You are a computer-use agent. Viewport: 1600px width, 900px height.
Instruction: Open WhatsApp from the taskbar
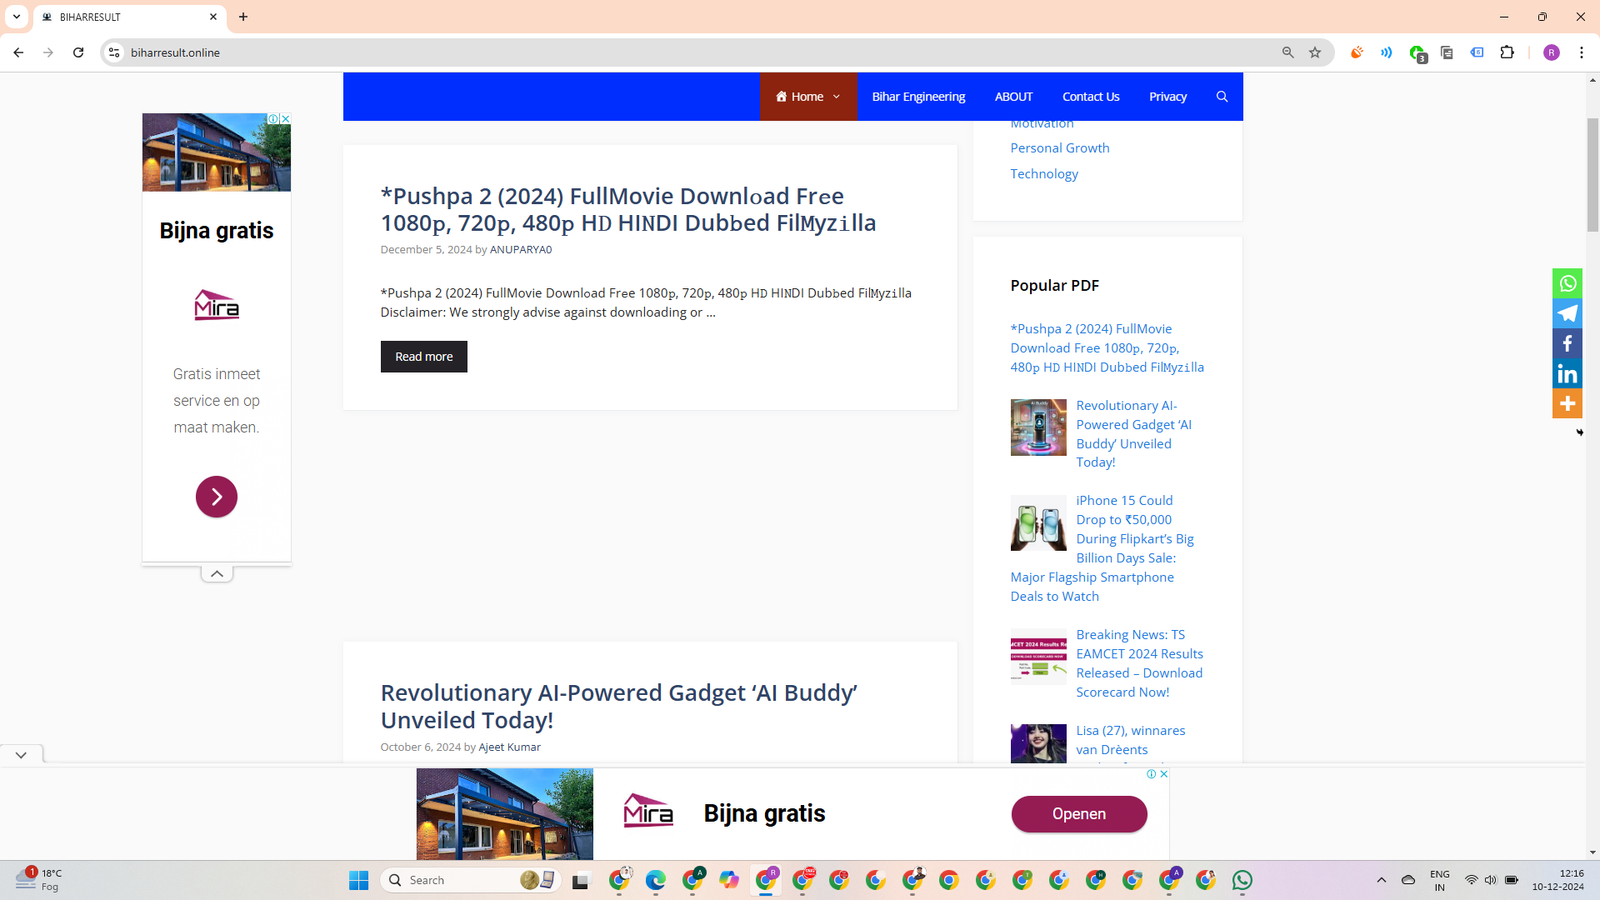1242,880
